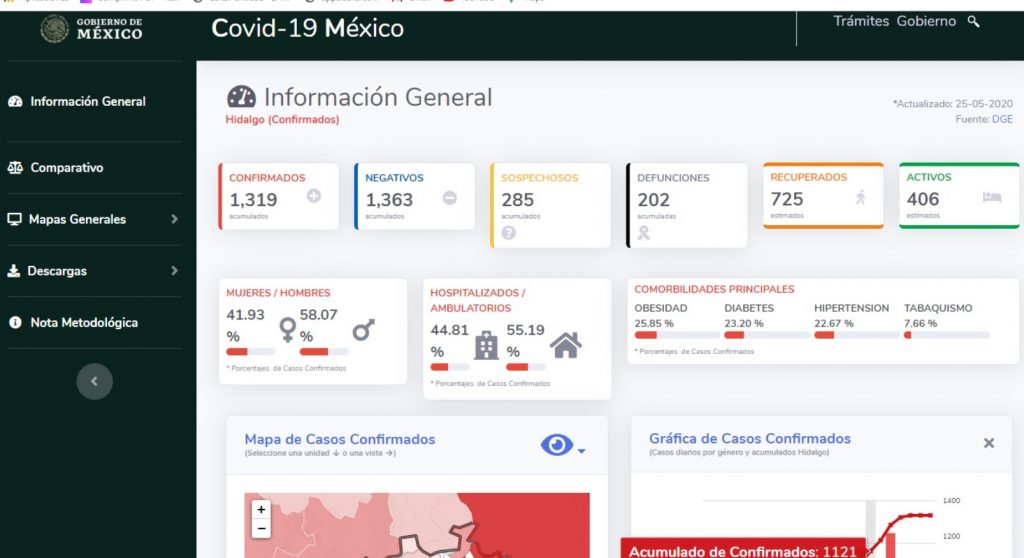Click the female symbol icon
1024x558 pixels.
pyautogui.click(x=287, y=329)
